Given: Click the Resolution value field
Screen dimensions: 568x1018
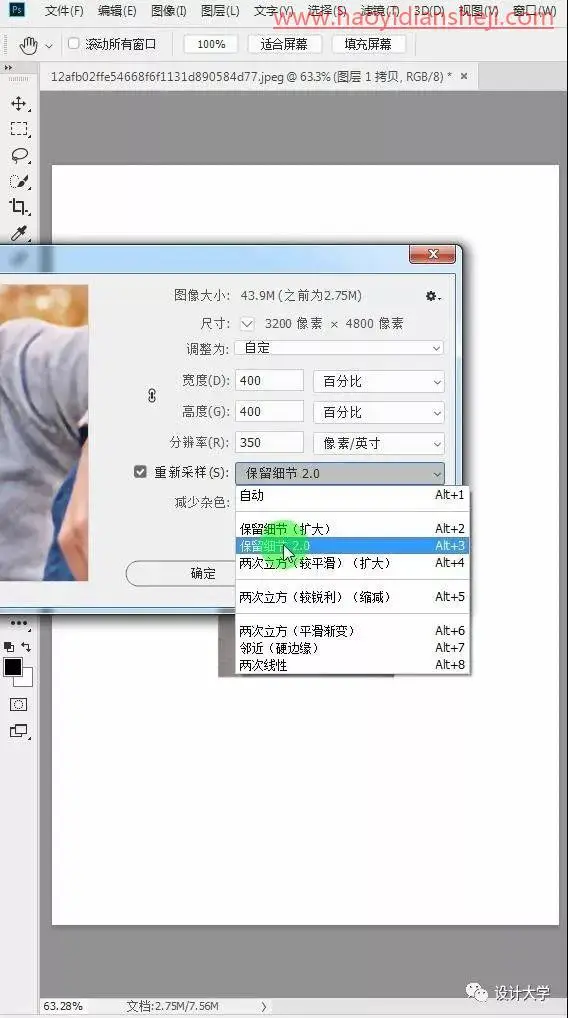Looking at the screenshot, I should (269, 443).
